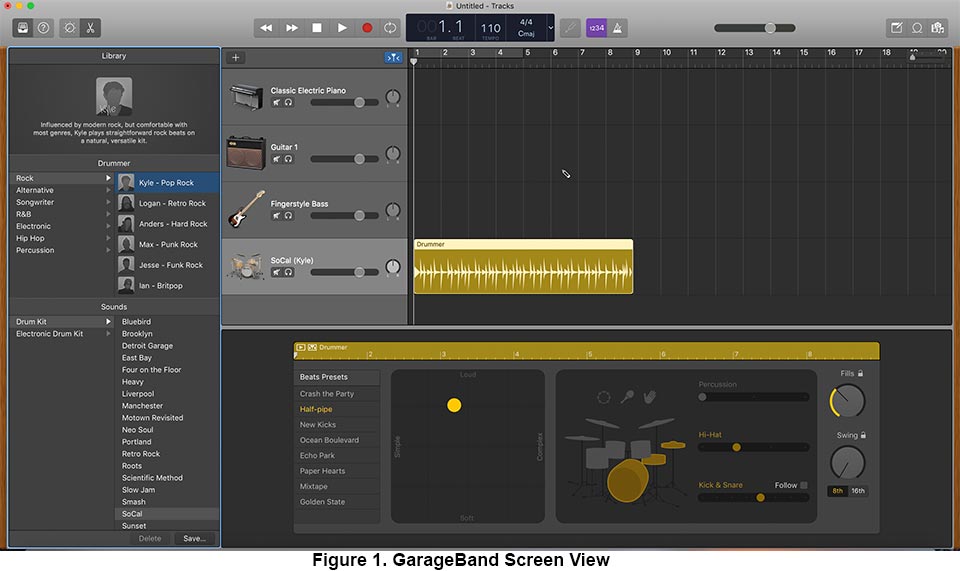Viewport: 960px width, 571px height.
Task: Click the Save... button in Library
Action: pyautogui.click(x=194, y=539)
